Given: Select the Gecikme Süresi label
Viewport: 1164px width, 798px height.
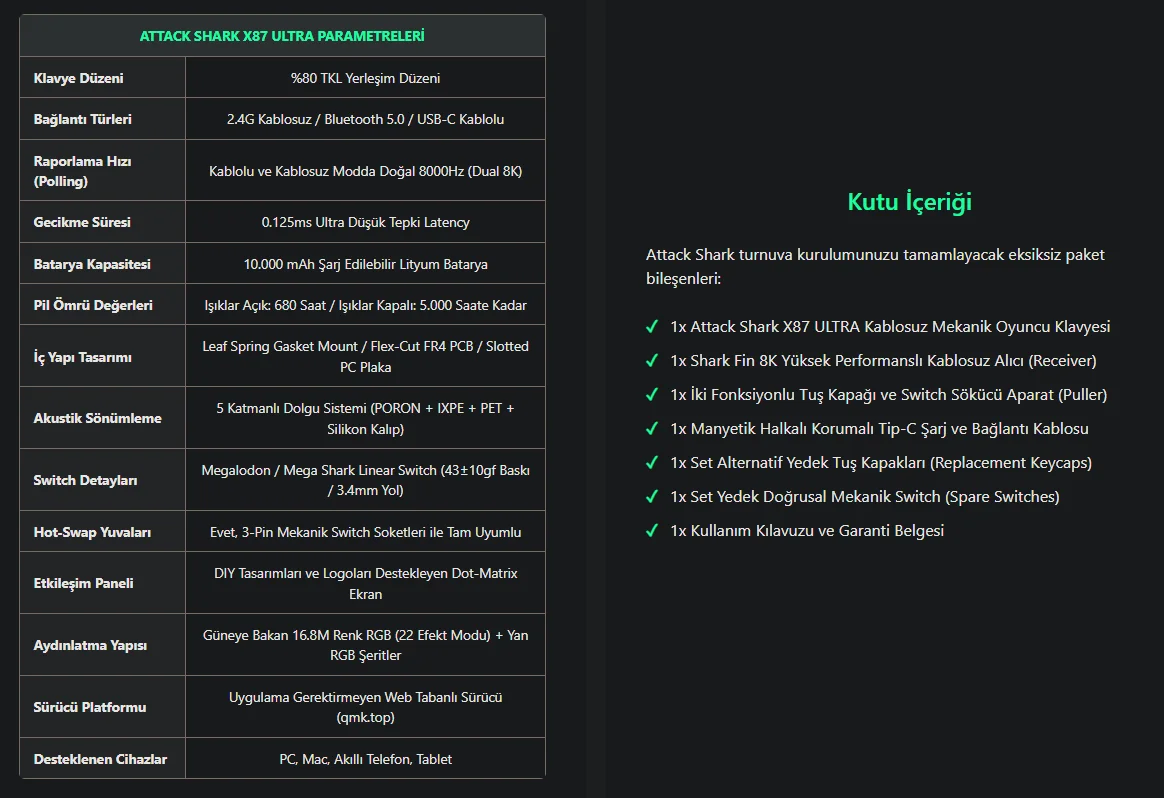Looking at the screenshot, I should point(82,222).
